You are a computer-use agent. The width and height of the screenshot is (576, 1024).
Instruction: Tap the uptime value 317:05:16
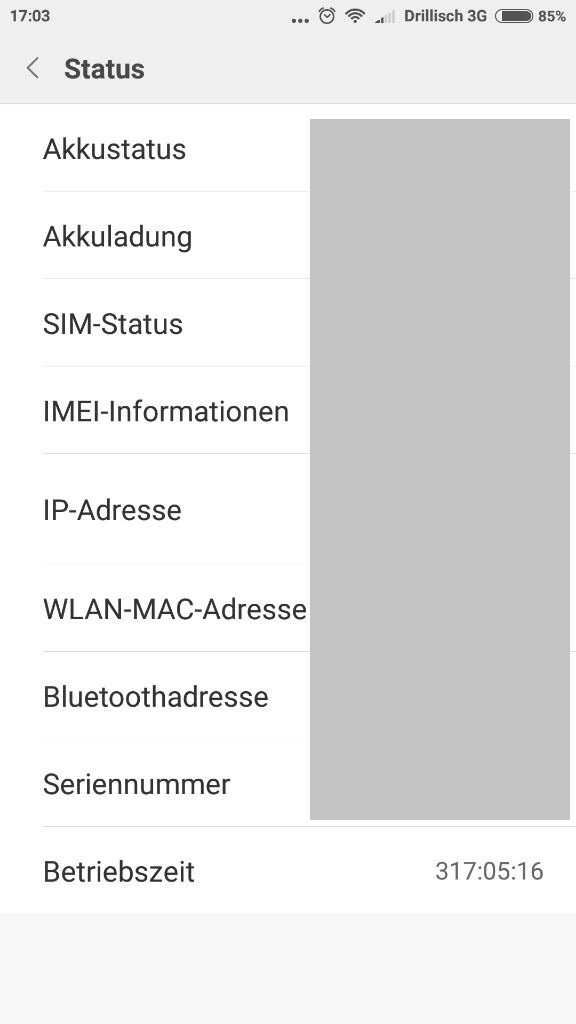coord(489,871)
